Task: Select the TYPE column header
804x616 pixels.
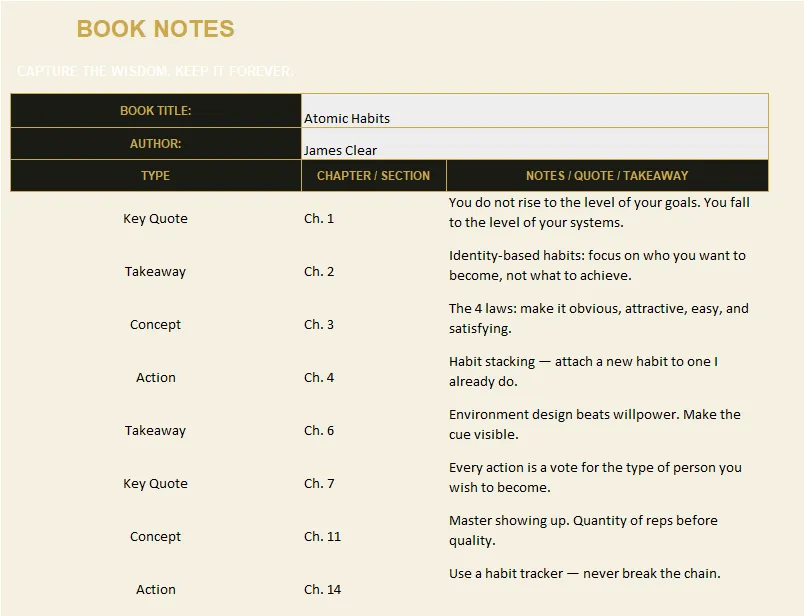Action: tap(156, 175)
